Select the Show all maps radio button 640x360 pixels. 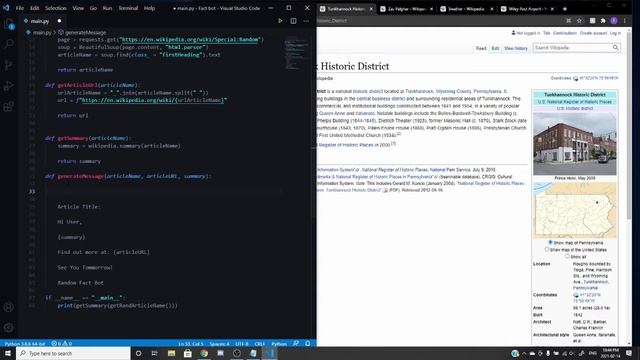click(x=567, y=256)
